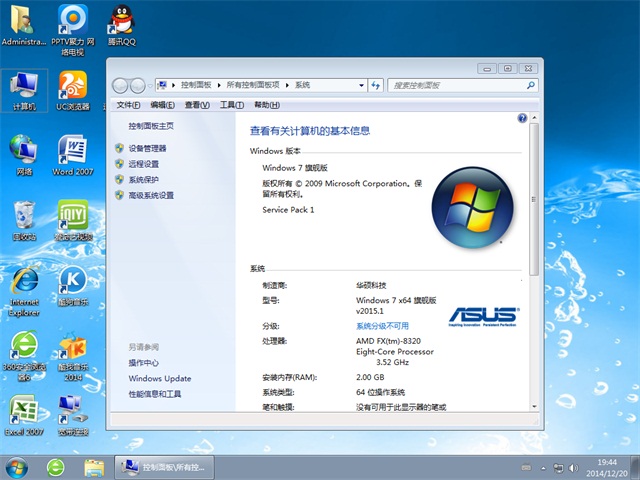Open the 查看(V) menu
Screen dimensions: 640x480
coord(196,105)
